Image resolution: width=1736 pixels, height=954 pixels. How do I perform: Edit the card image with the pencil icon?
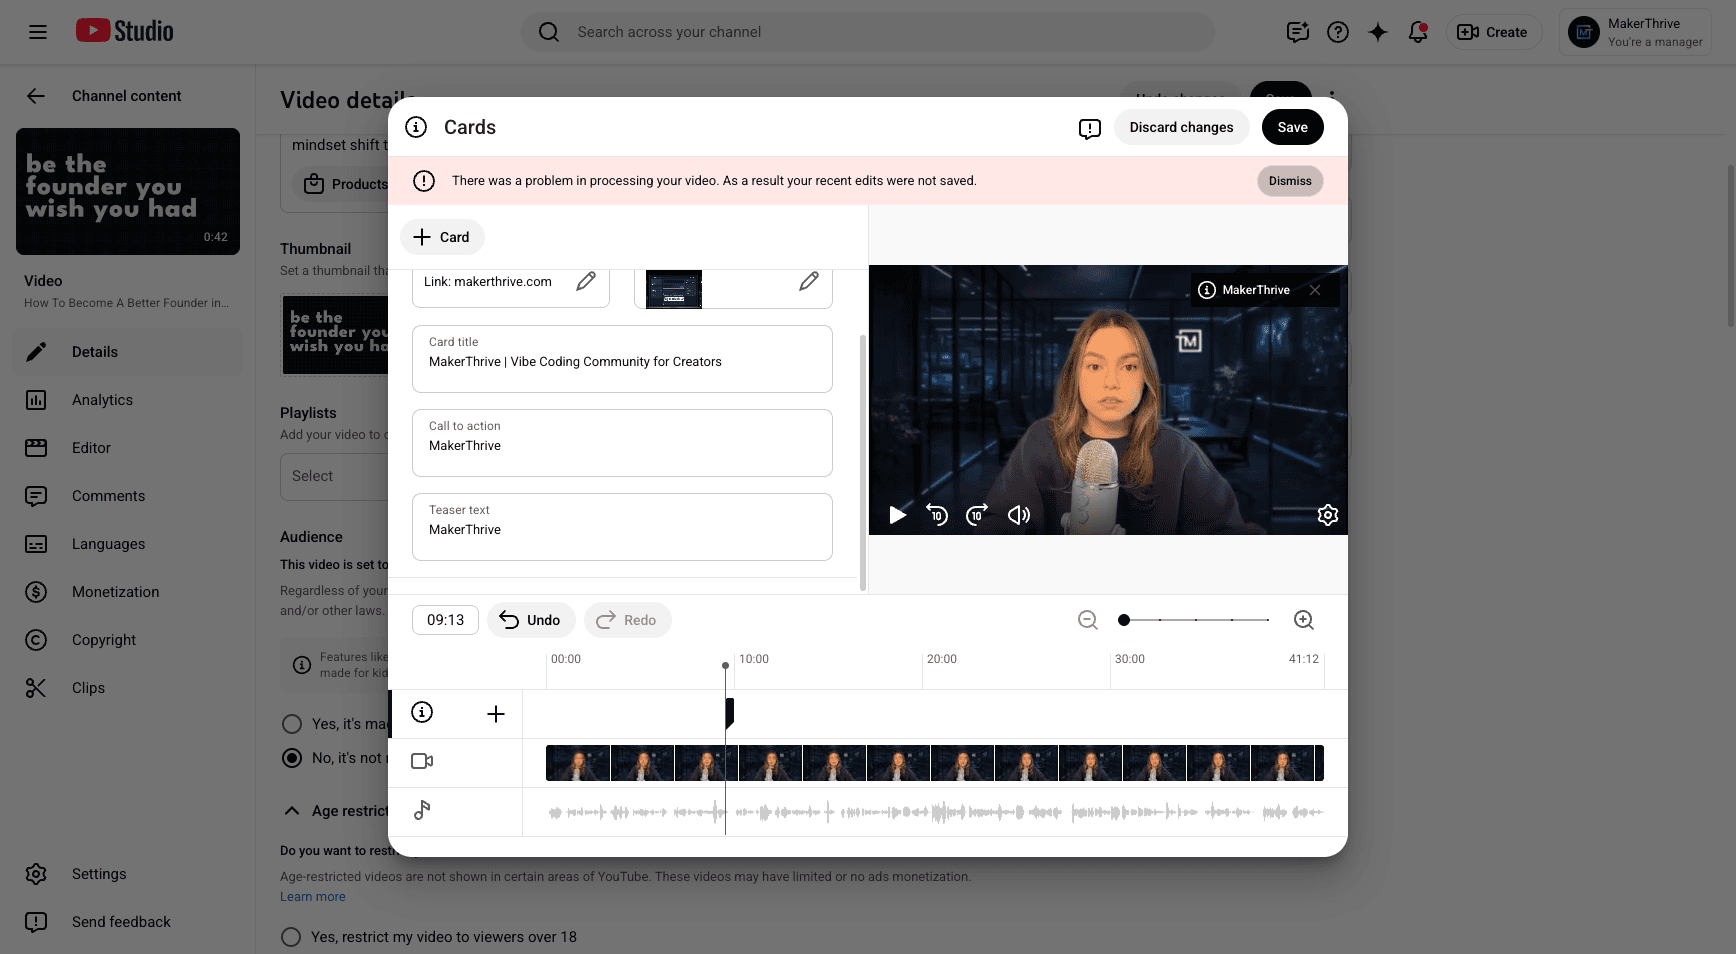pos(809,281)
